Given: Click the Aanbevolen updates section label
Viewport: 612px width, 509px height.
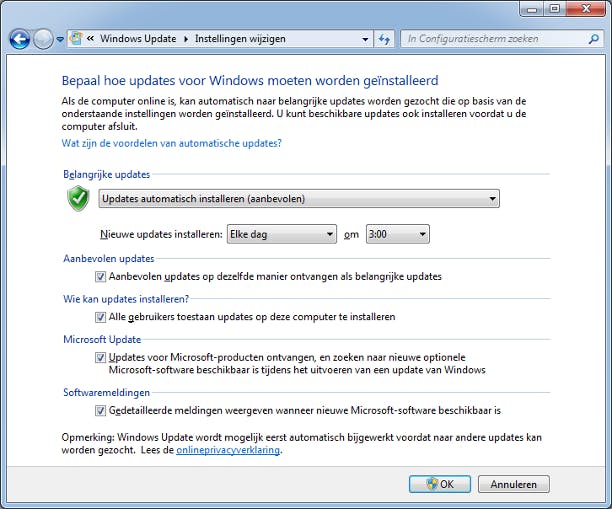Looking at the screenshot, I should tap(109, 259).
